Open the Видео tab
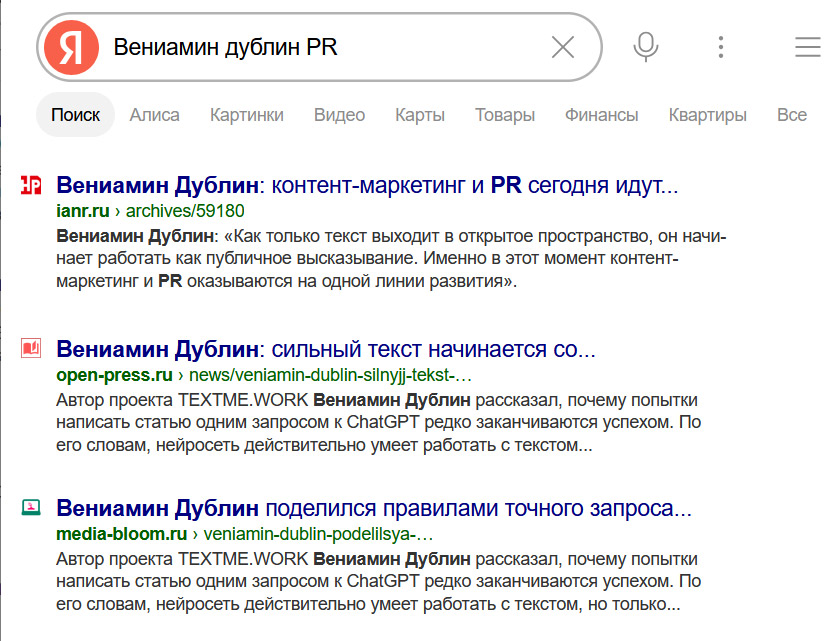Image resolution: width=839 pixels, height=641 pixels. [x=339, y=115]
